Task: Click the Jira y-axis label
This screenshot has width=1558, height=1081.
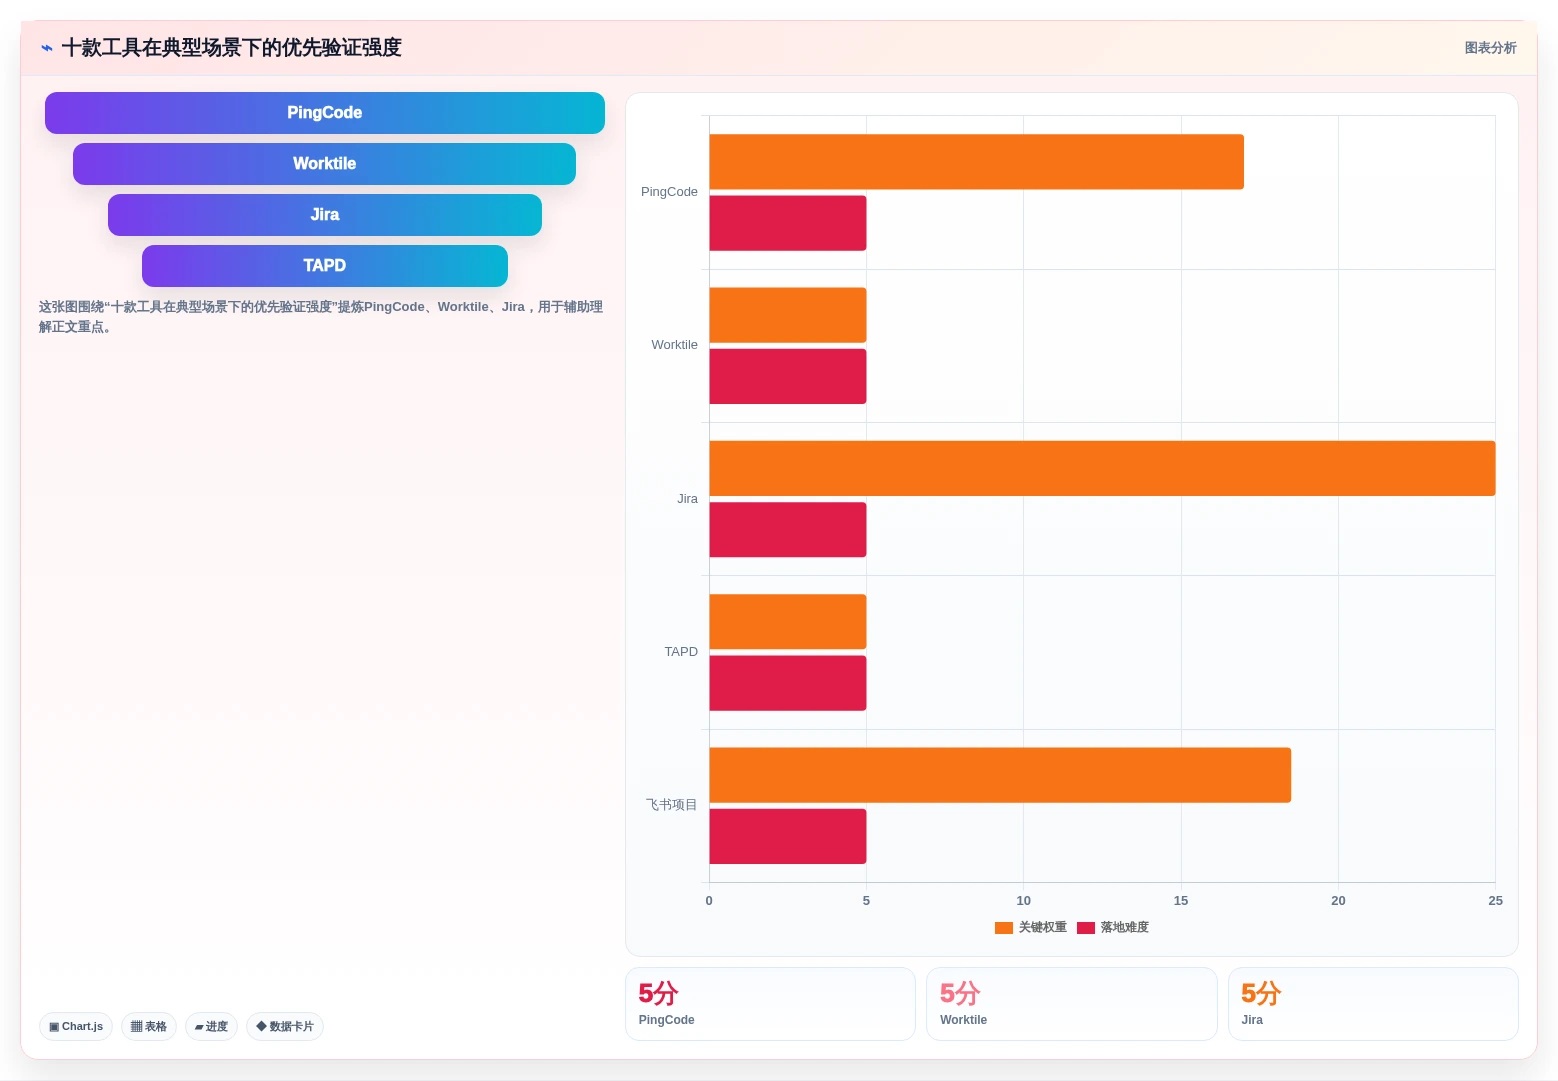Action: (687, 499)
